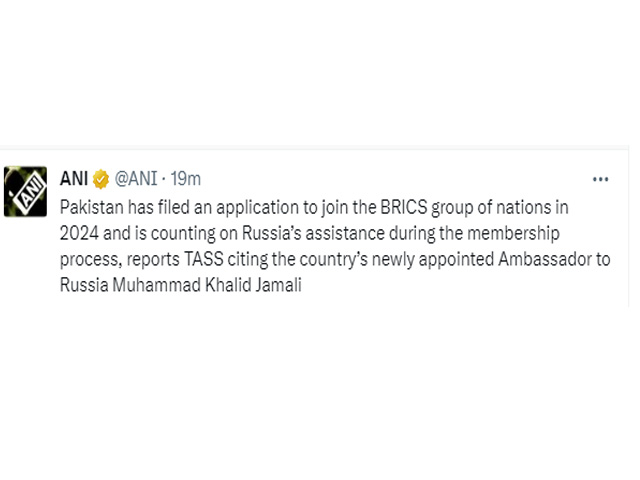Click the word Pakistan in the tweet

[x=92, y=207]
